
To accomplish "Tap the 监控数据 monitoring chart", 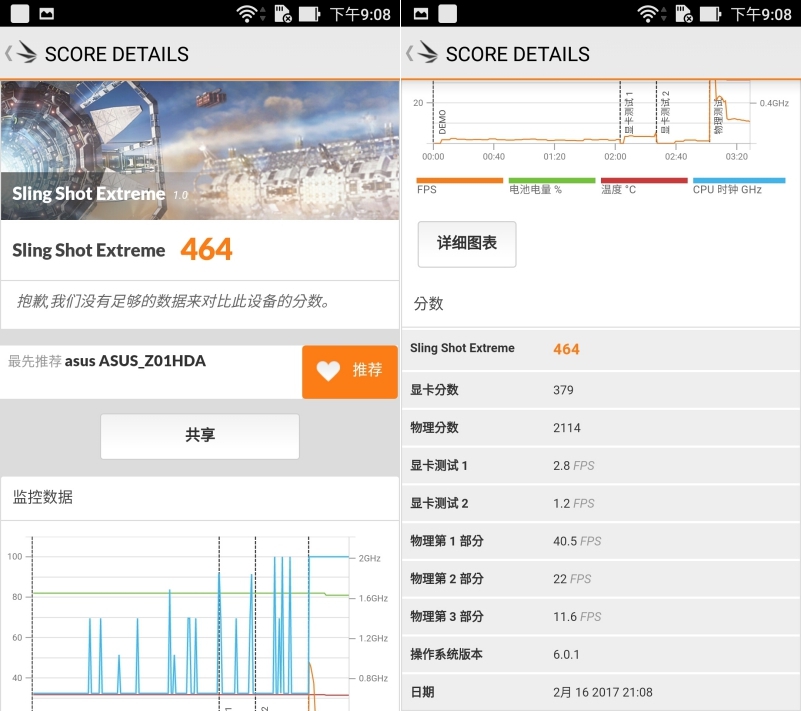I will pos(190,620).
